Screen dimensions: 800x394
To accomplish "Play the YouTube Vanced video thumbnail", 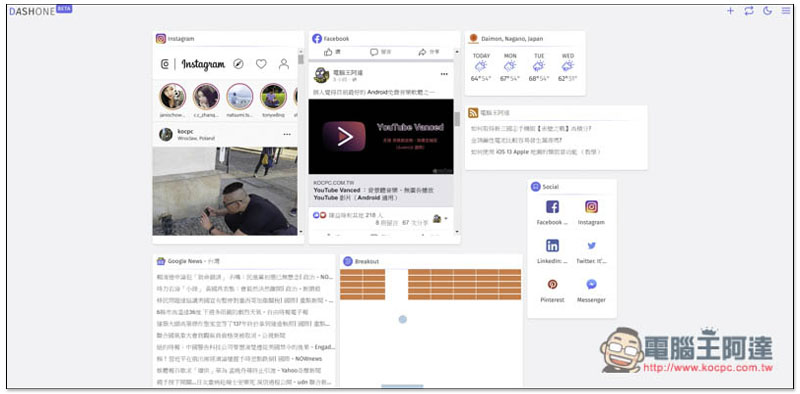I will [381, 137].
